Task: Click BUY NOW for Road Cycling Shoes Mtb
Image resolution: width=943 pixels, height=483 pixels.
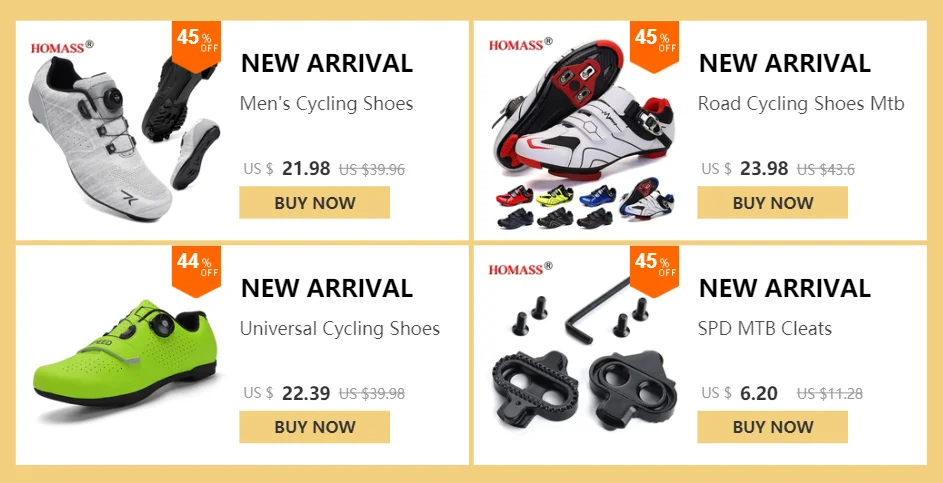Action: [772, 203]
